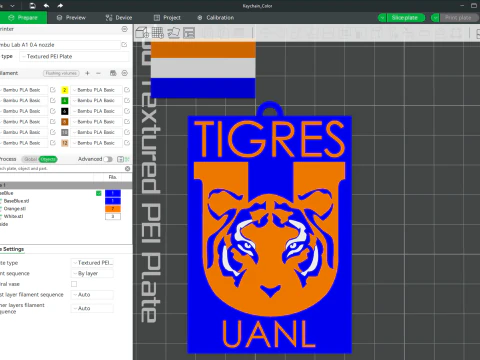This screenshot has width=480, height=360.
Task: Expand the Print plate dropdown arrow
Action: [x=435, y=18]
